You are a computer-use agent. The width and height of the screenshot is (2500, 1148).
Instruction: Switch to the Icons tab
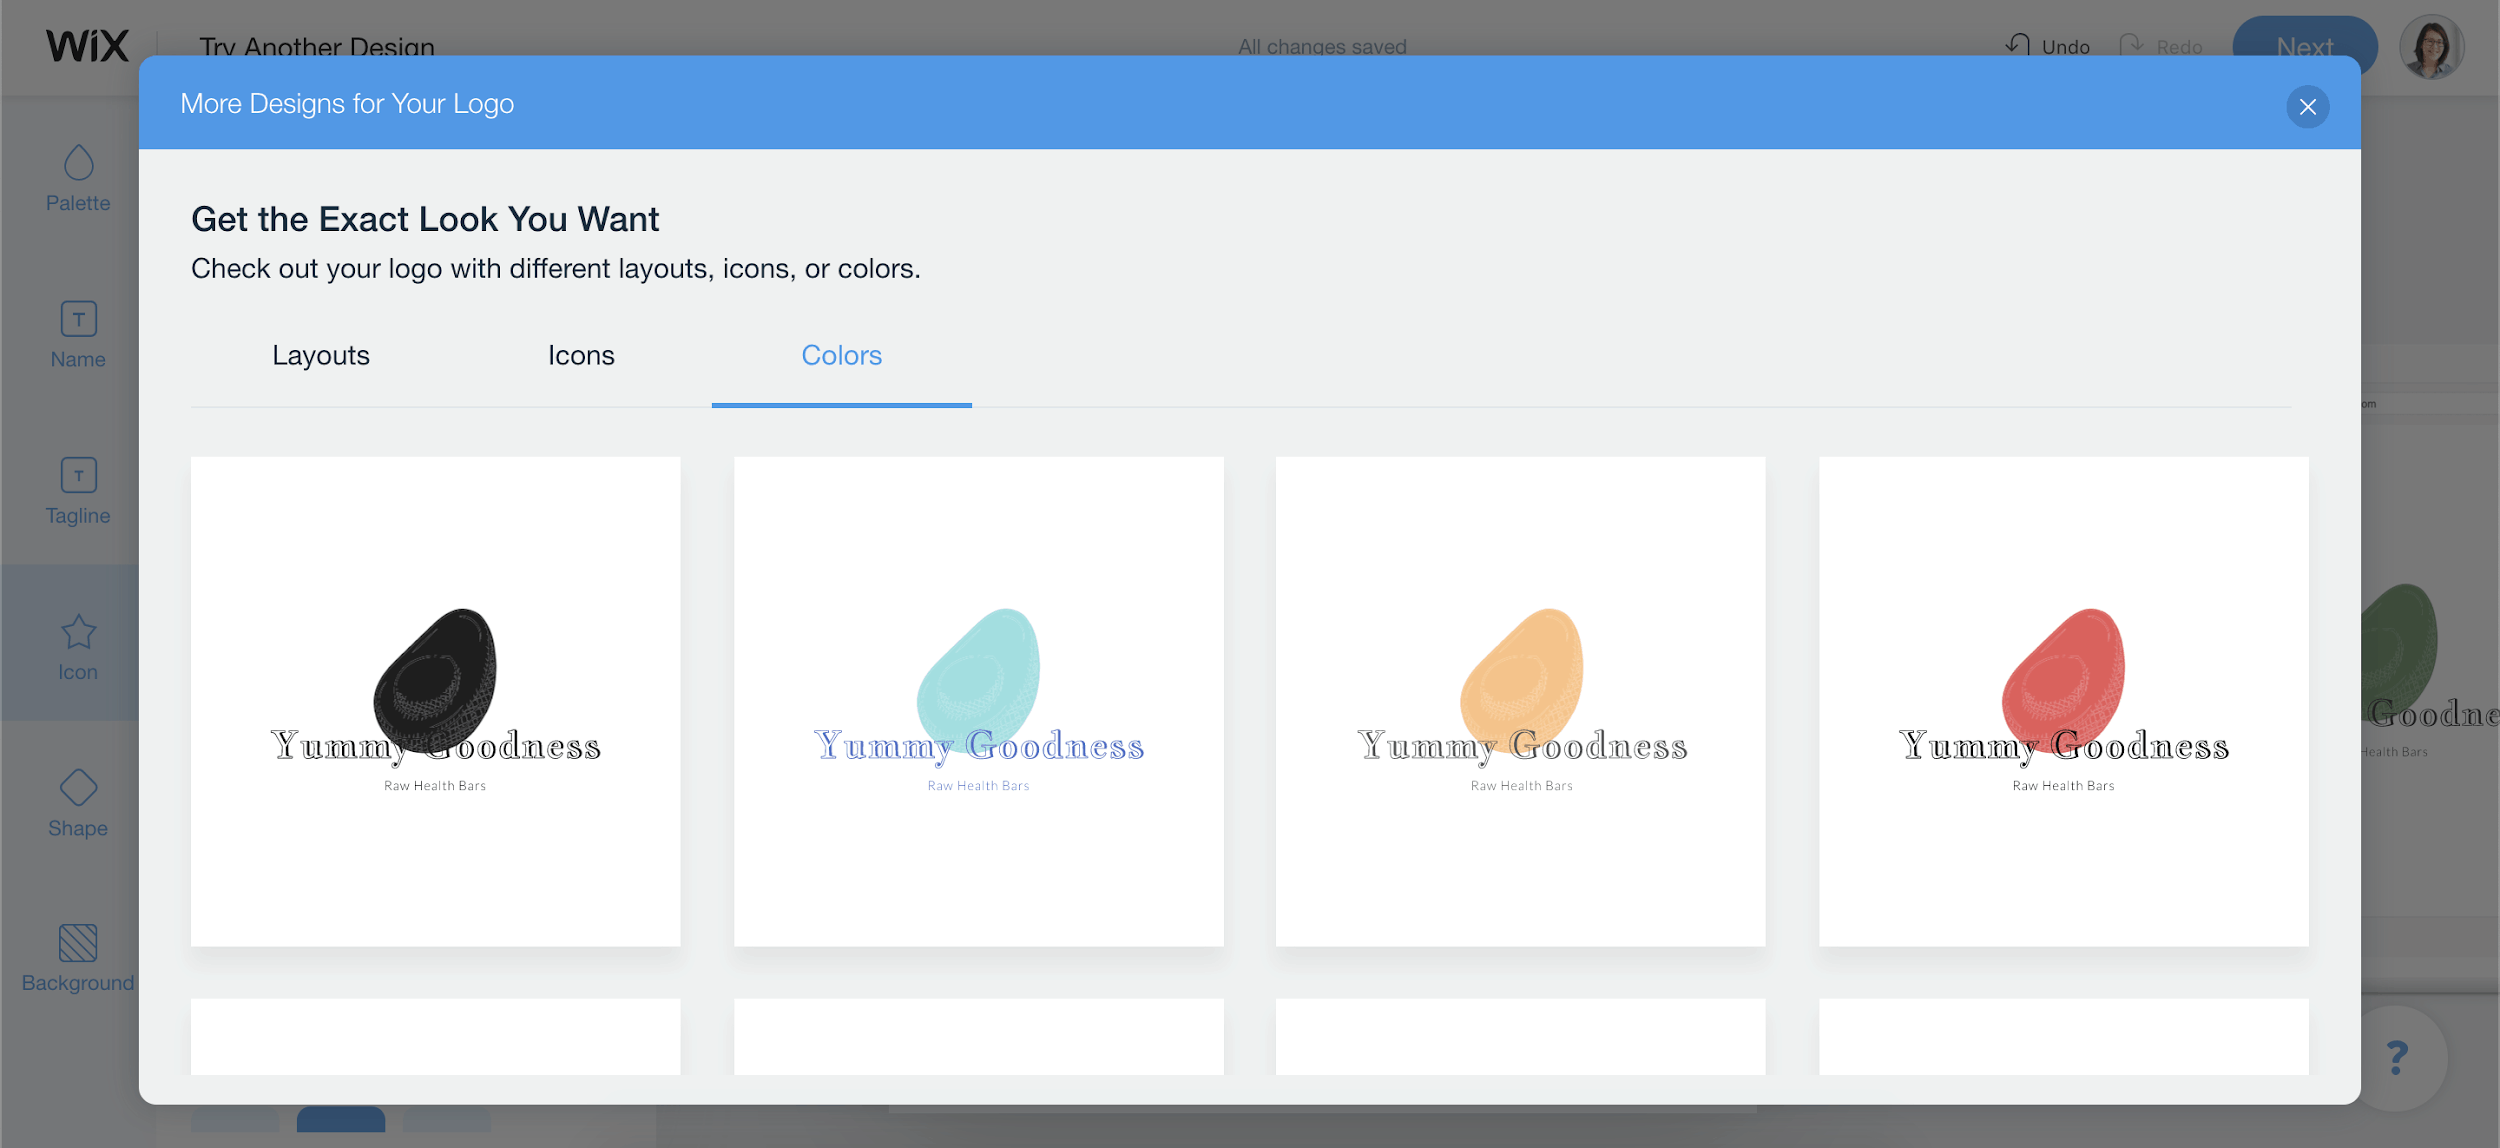pos(580,354)
